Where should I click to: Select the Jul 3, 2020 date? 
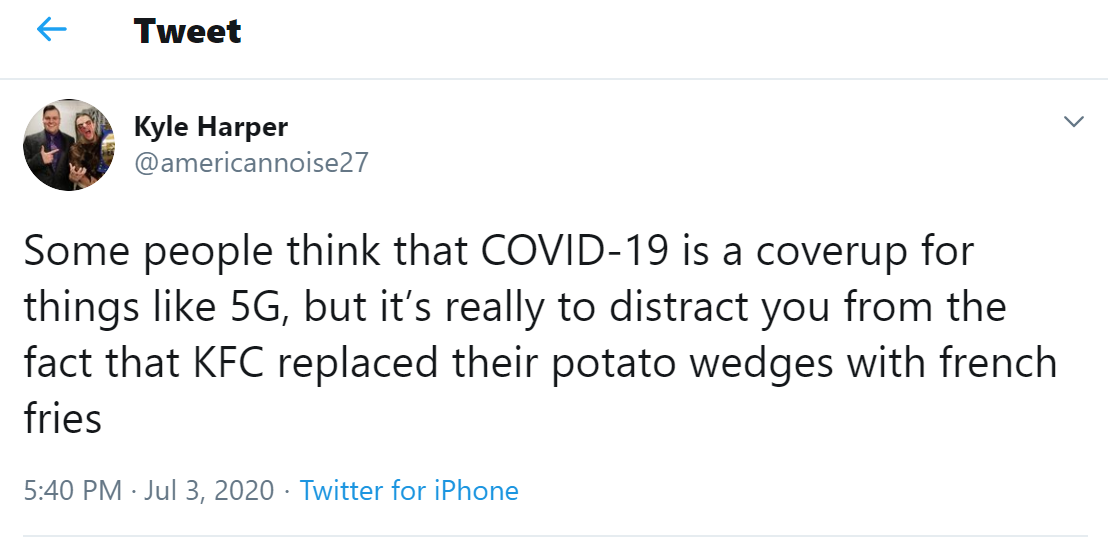211,491
